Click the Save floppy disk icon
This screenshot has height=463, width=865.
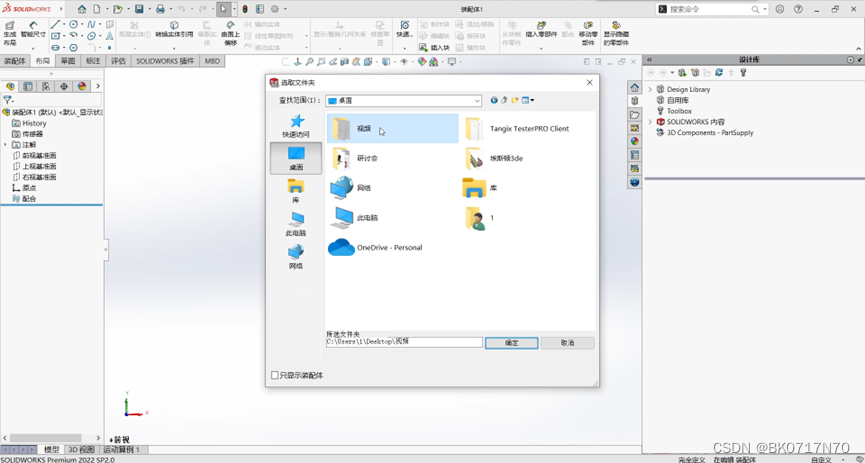point(139,9)
